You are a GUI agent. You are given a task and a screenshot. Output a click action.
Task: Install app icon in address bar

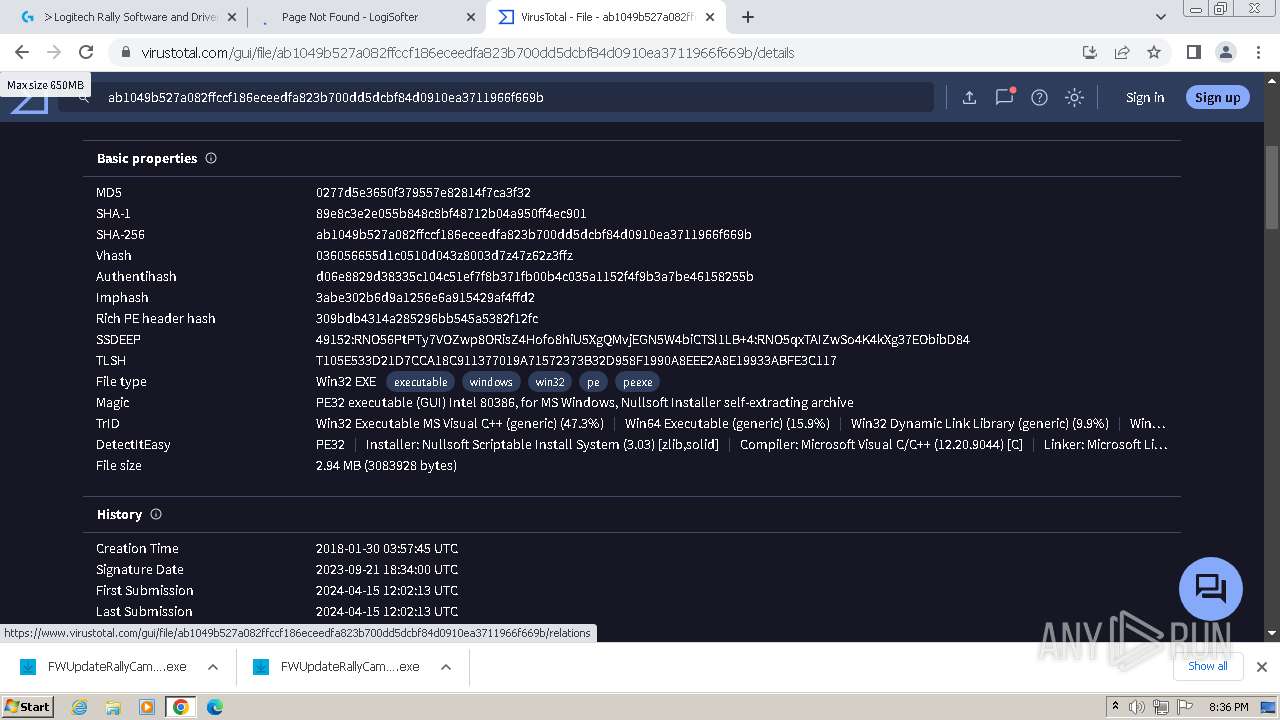[x=1090, y=52]
